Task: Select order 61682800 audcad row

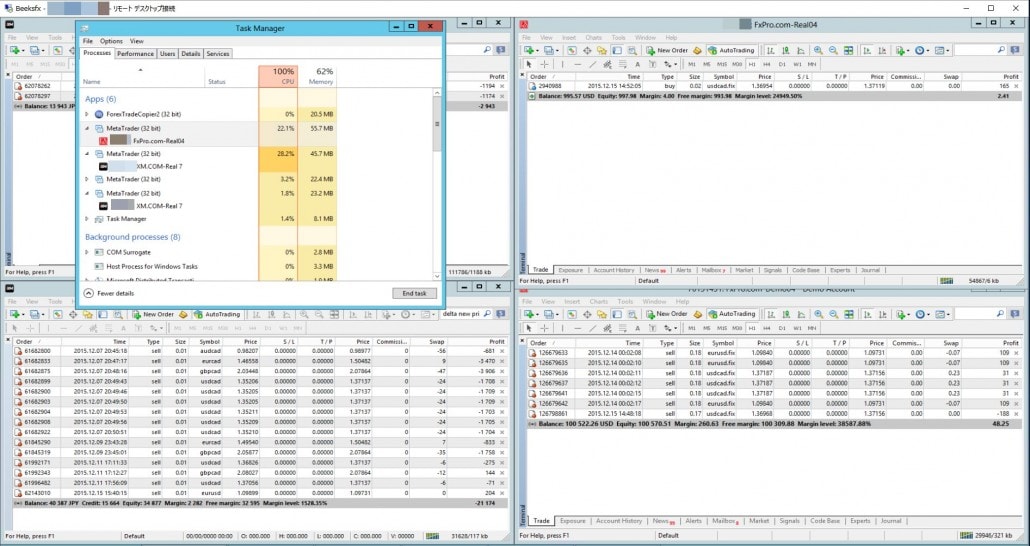Action: pos(261,351)
